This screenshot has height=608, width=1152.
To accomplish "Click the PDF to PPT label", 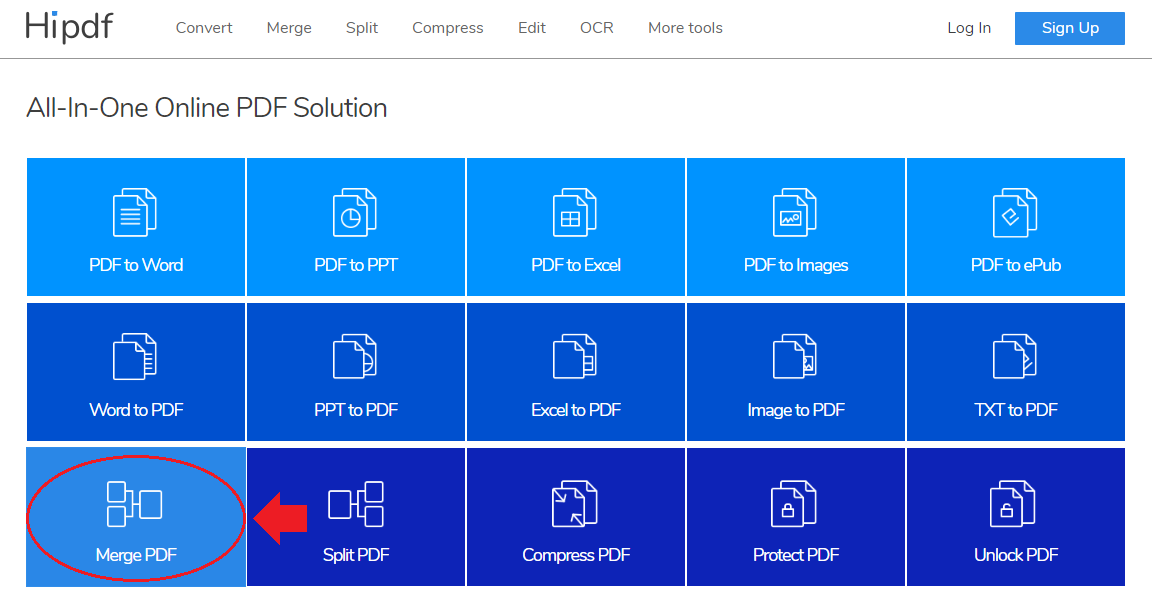I will click(x=356, y=265).
